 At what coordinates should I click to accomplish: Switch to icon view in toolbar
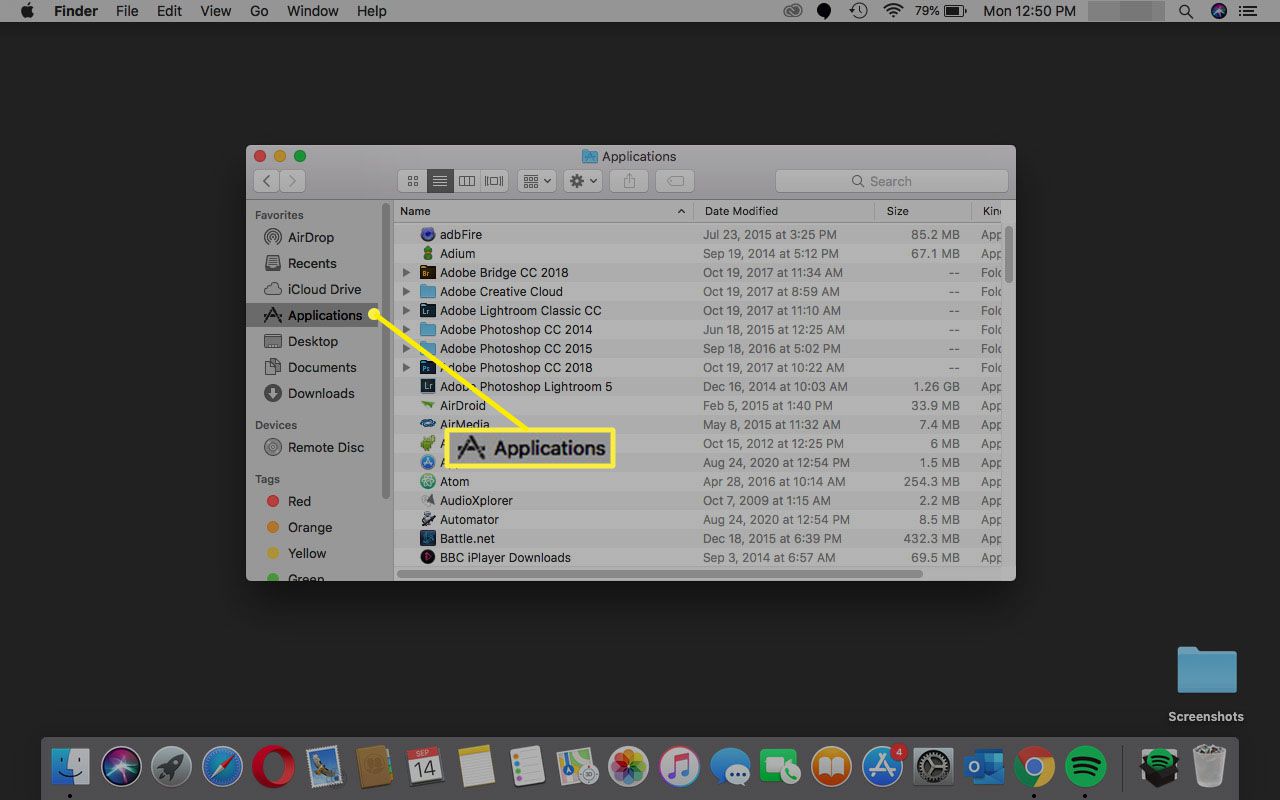click(x=412, y=181)
